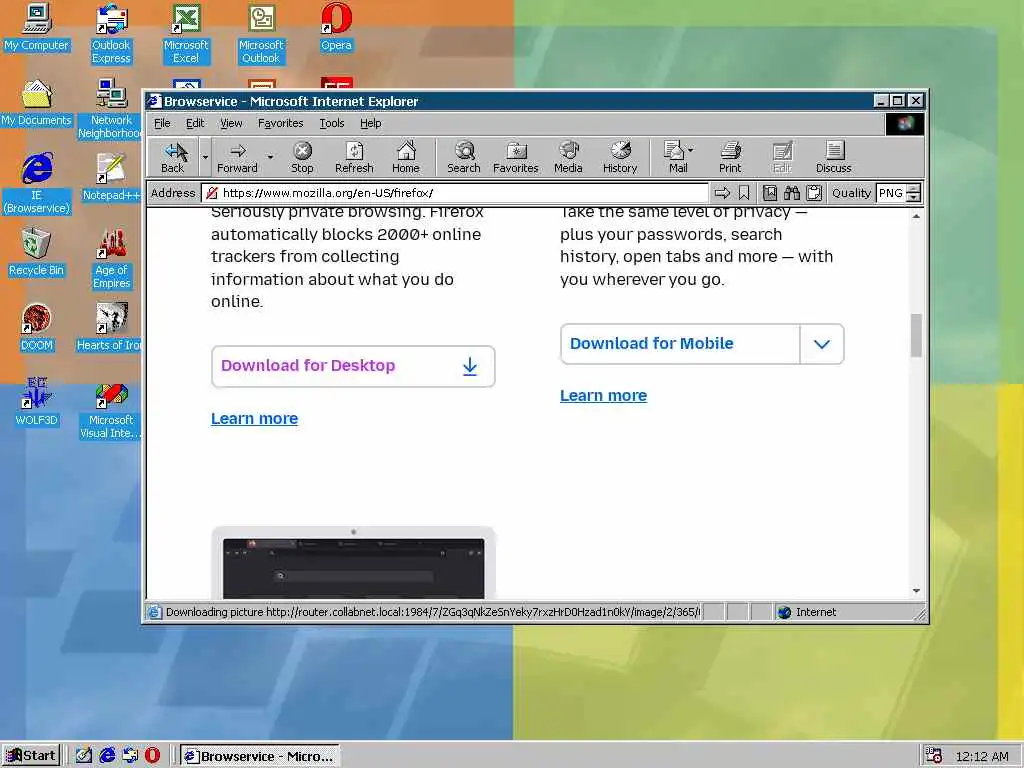The image size is (1024, 768).
Task: Select the My Documents desktop icon
Action: (37, 103)
